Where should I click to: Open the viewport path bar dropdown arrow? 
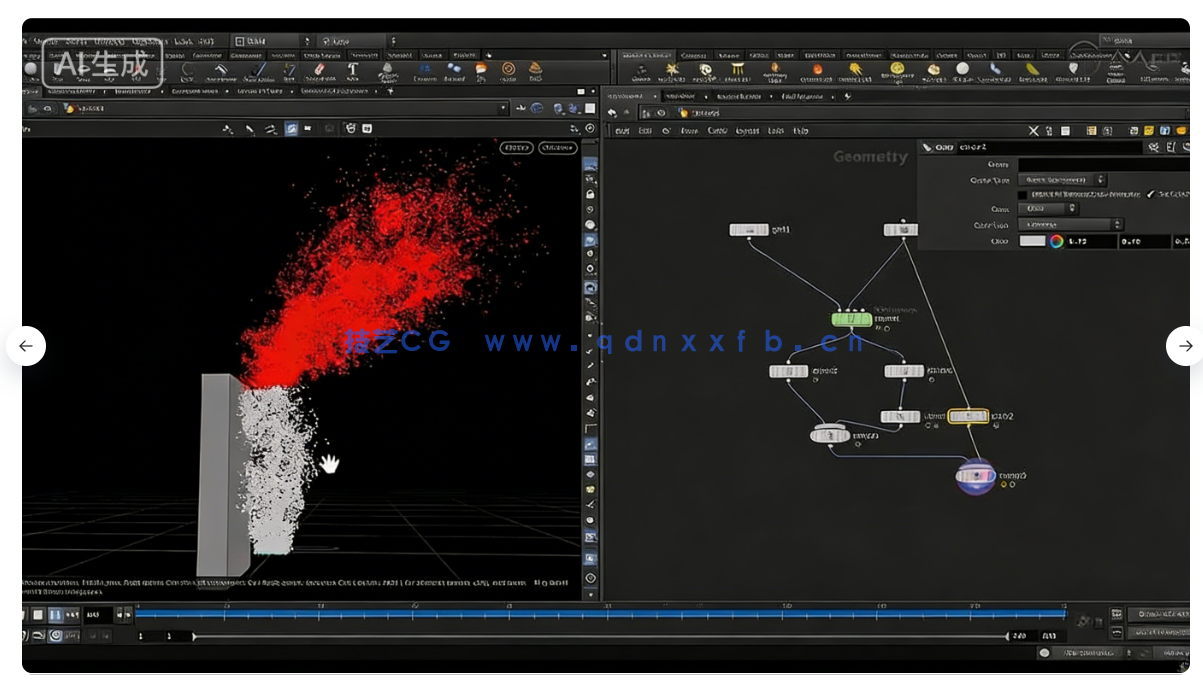click(504, 108)
